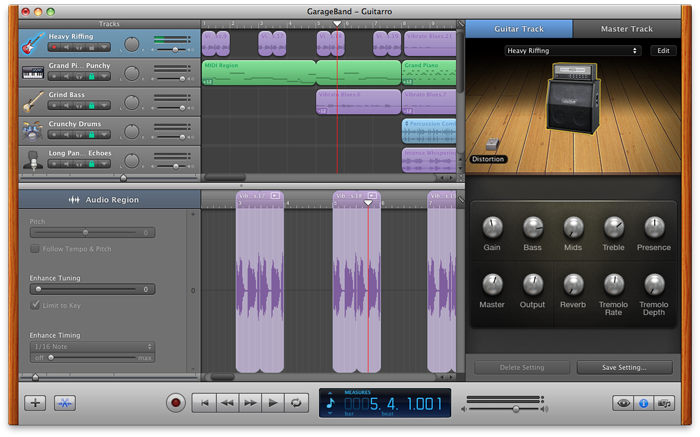Click the Edit button for amp

click(x=663, y=51)
